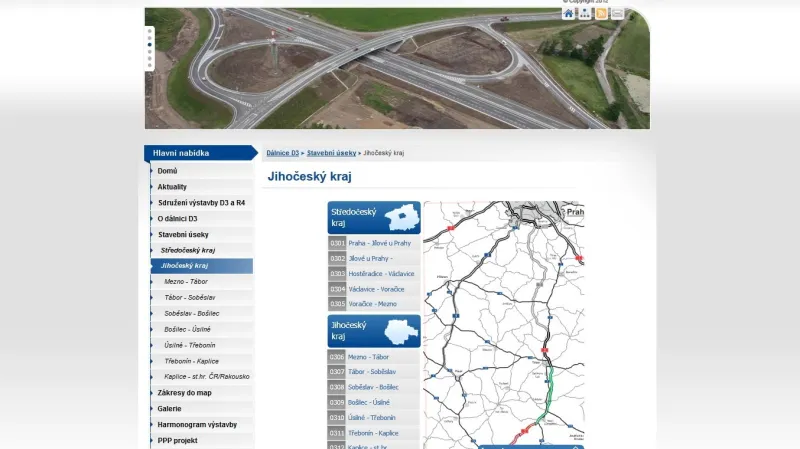Open the orange RSS feed icon

click(601, 14)
